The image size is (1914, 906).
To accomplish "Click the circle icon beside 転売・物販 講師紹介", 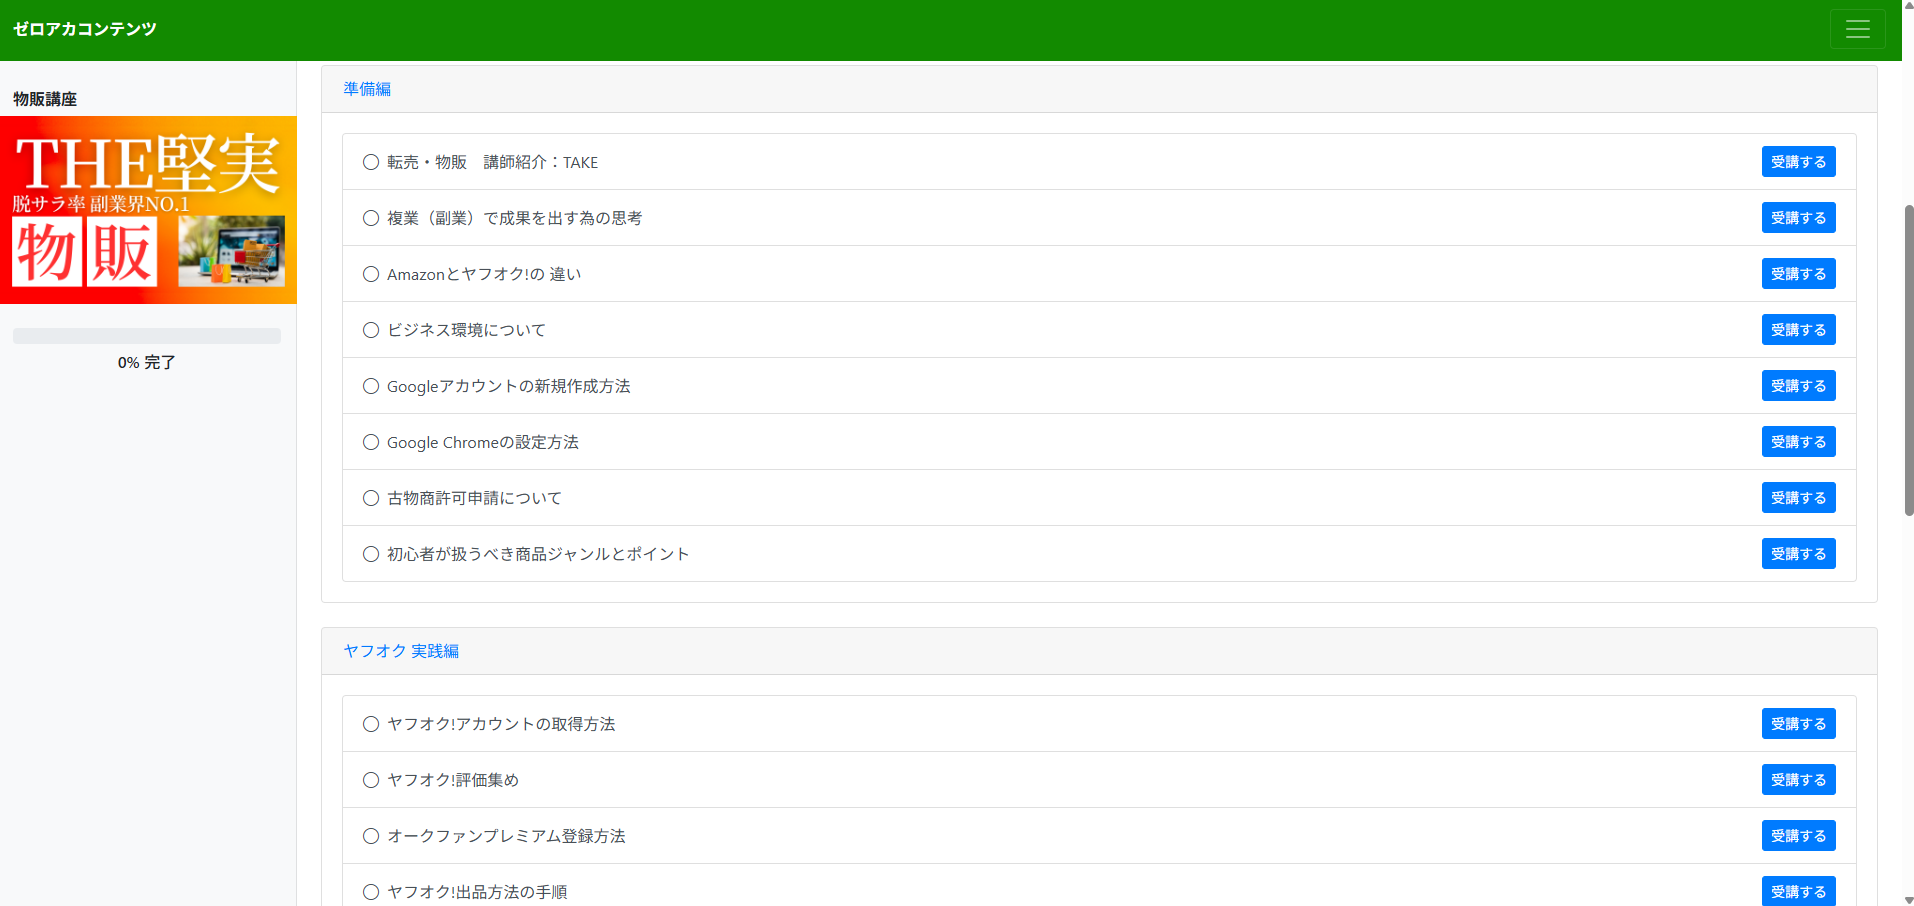I will coord(371,162).
